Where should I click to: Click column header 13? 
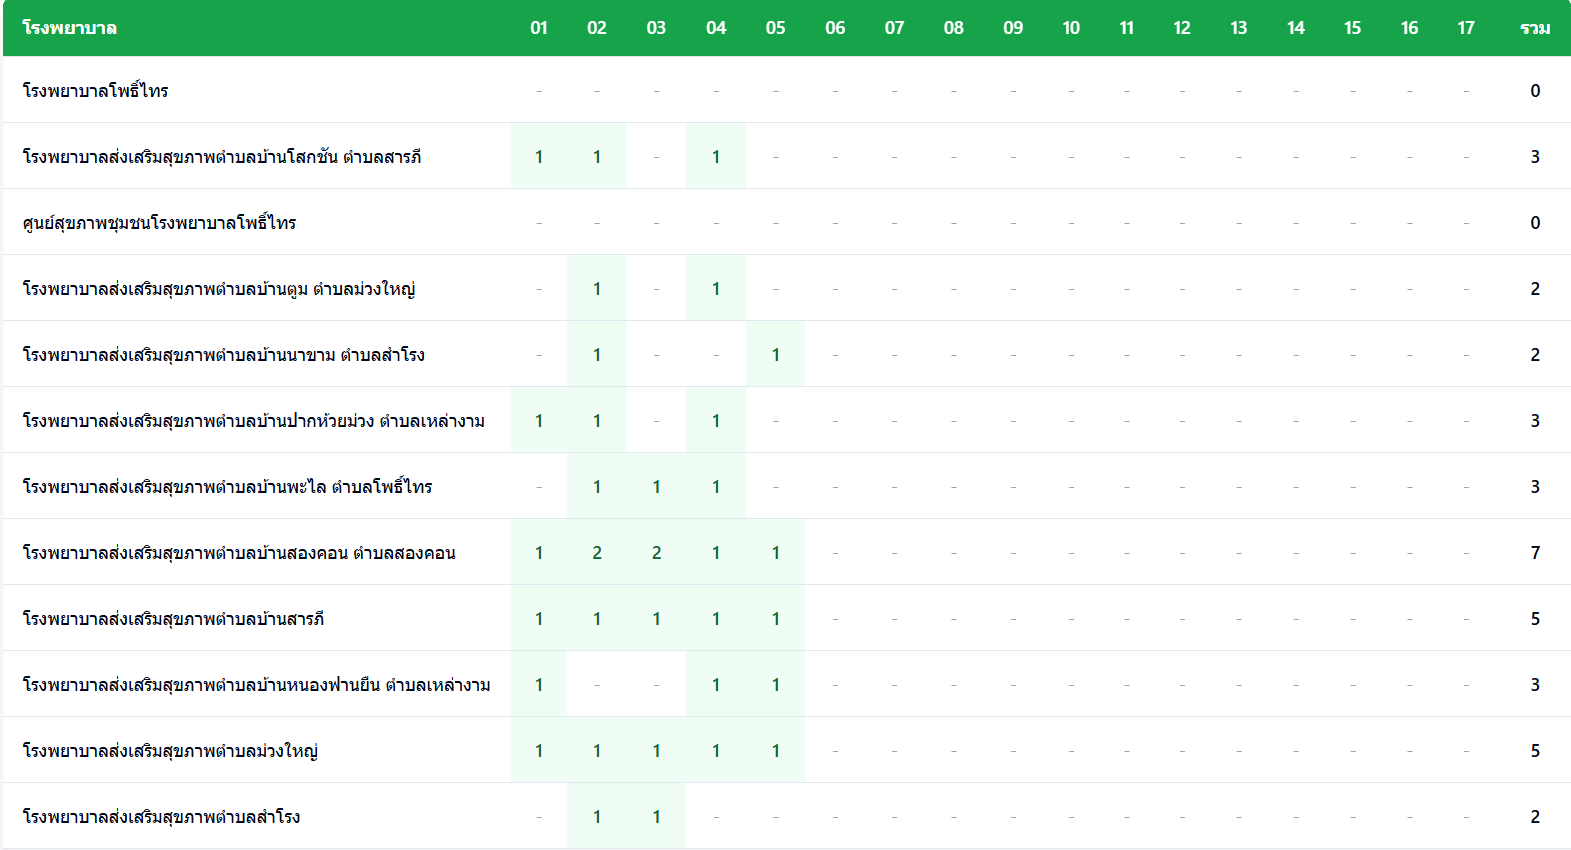coord(1239,28)
